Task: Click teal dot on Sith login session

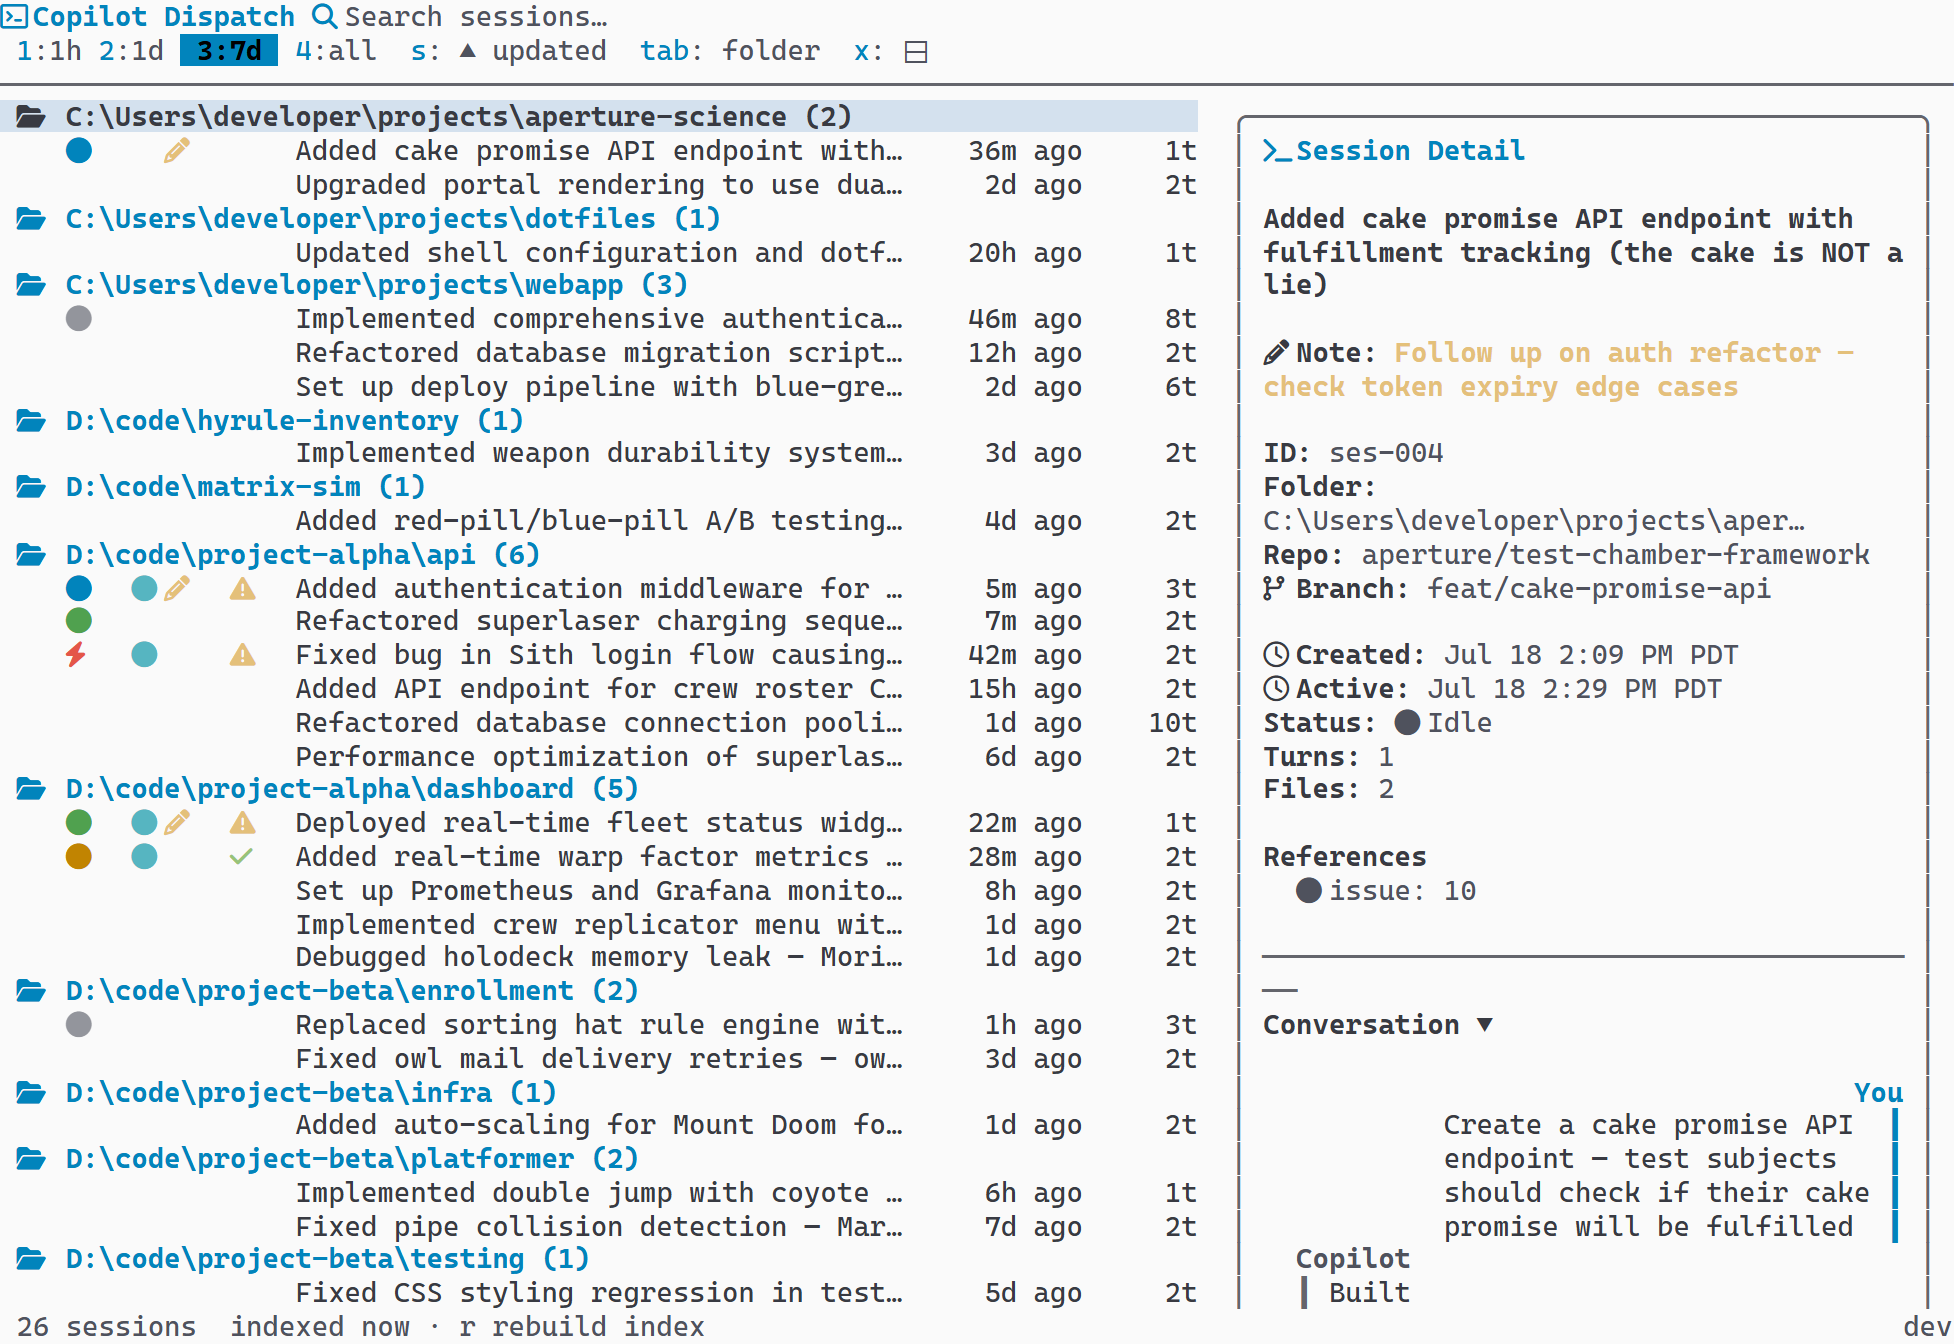Action: click(144, 655)
